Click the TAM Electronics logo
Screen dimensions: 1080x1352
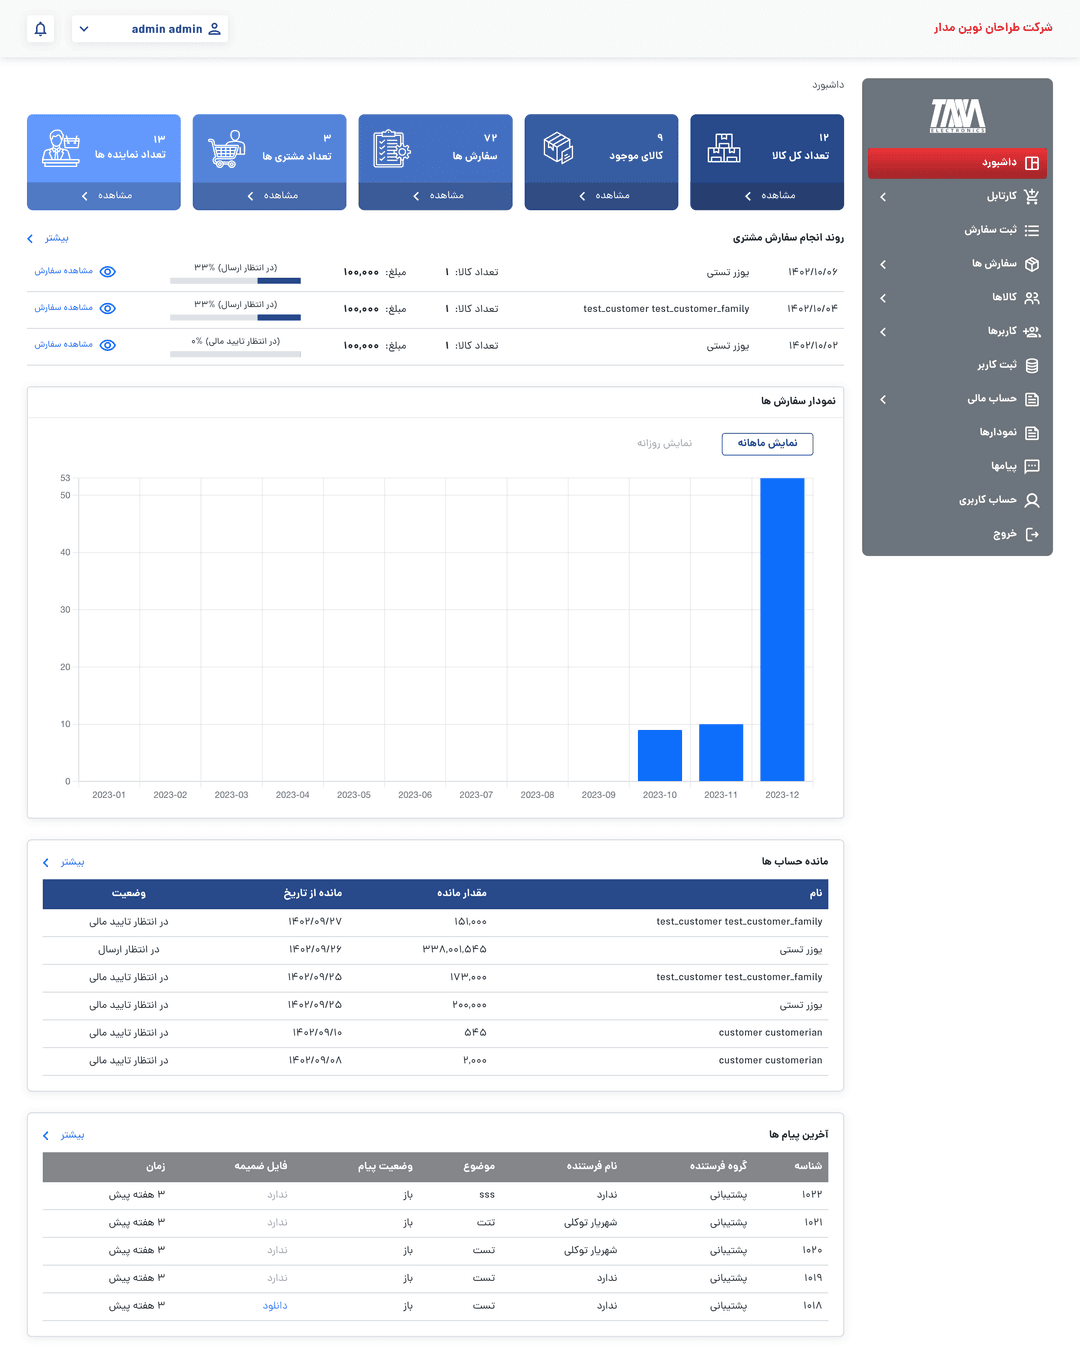click(x=958, y=116)
